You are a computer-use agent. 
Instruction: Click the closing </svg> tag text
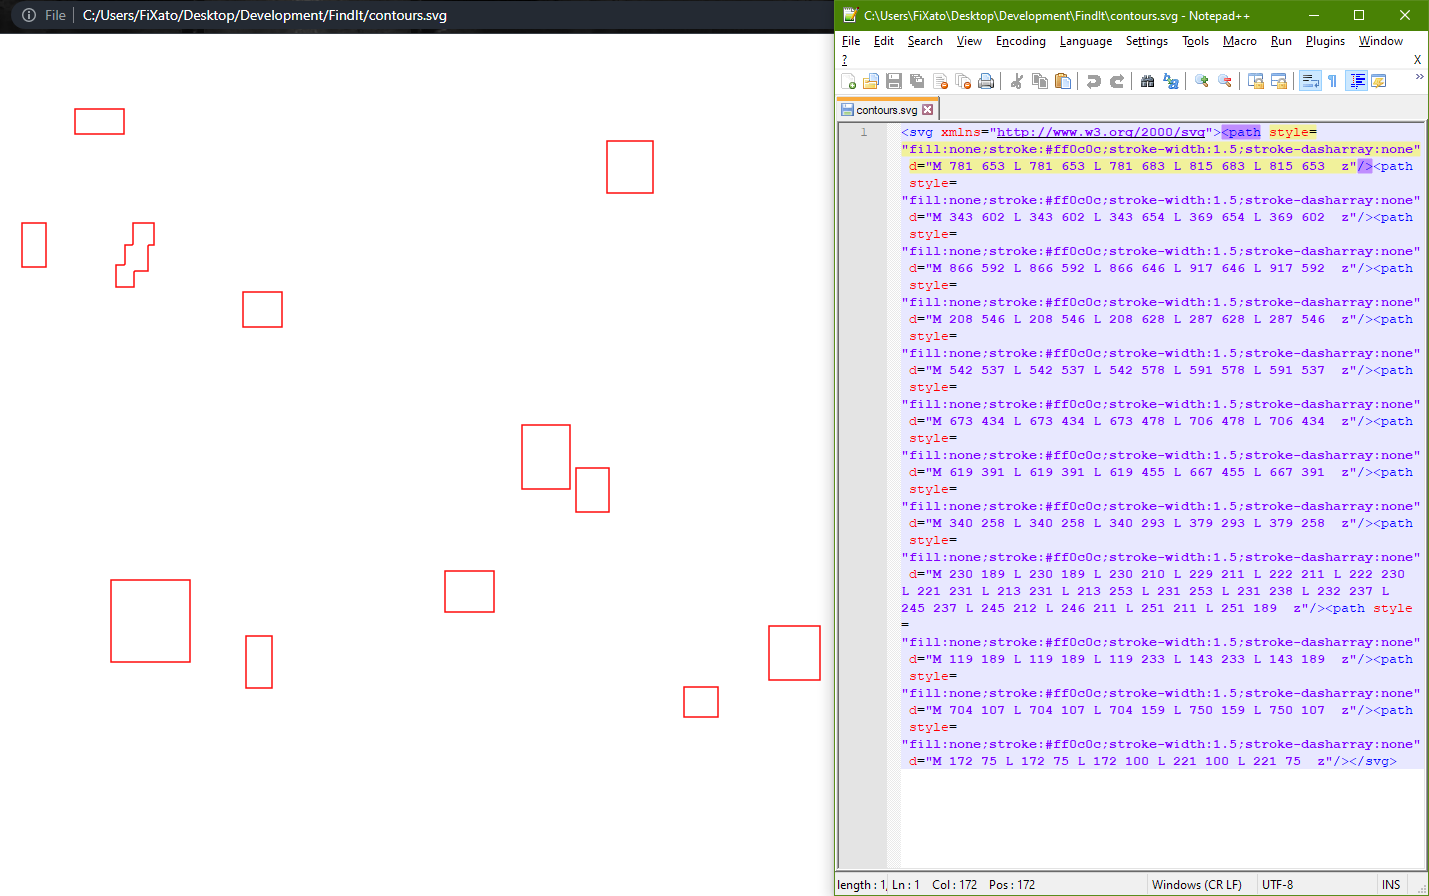(x=1373, y=761)
